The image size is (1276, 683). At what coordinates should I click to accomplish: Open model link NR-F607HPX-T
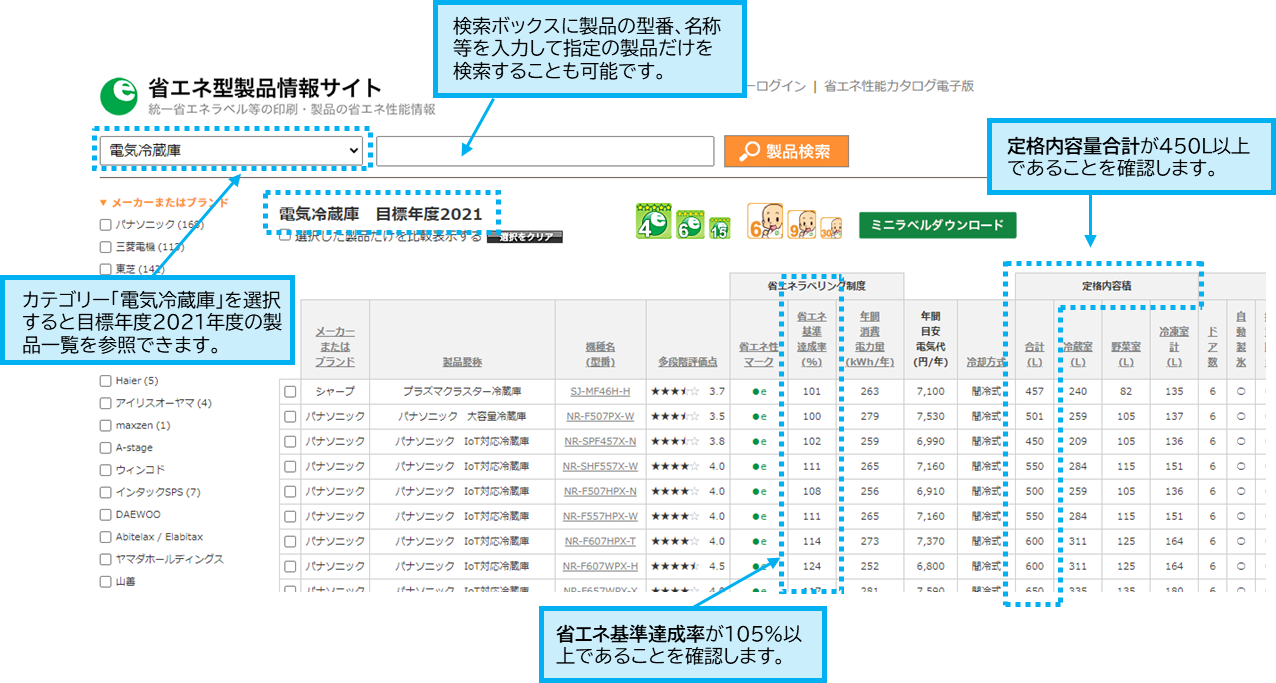tap(600, 541)
